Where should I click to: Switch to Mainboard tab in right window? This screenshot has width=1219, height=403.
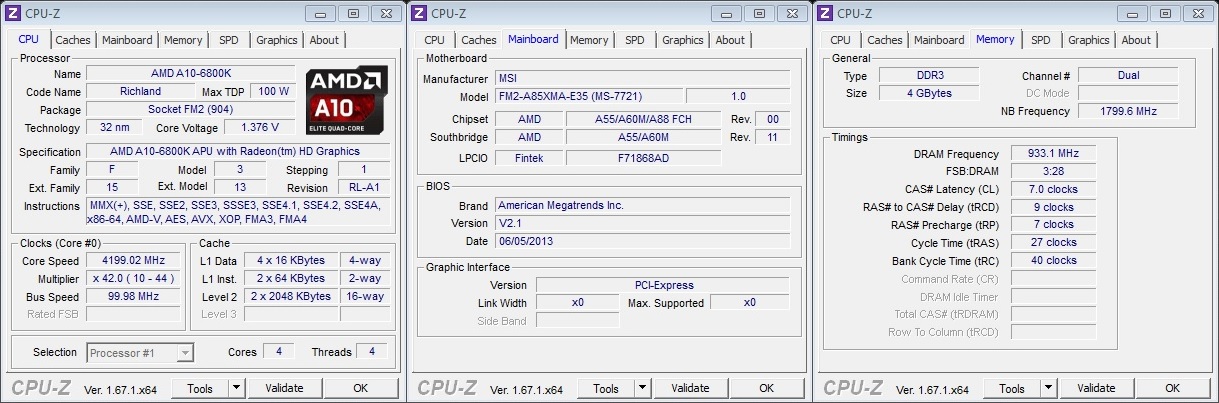point(939,40)
